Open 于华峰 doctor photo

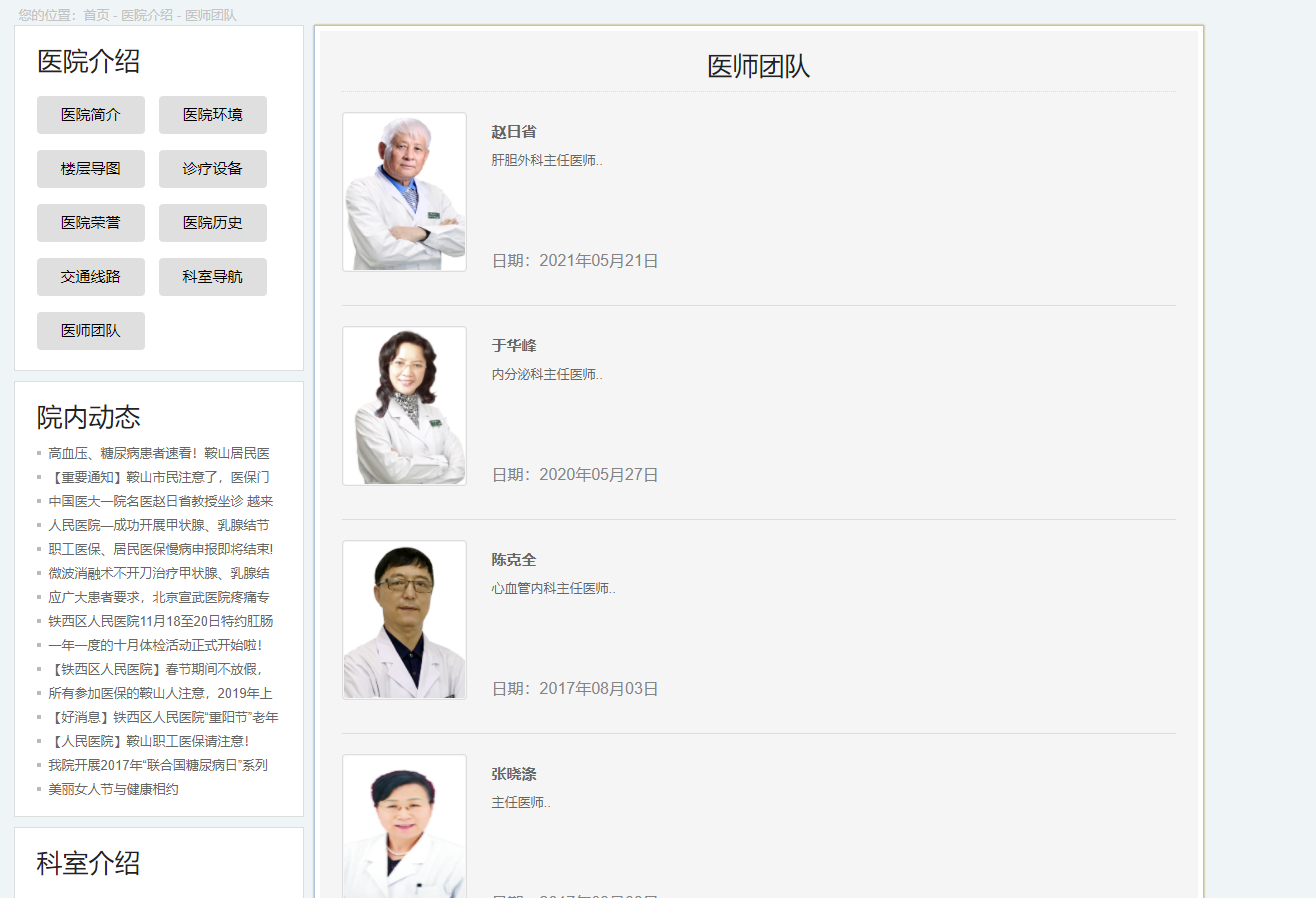[x=404, y=406]
